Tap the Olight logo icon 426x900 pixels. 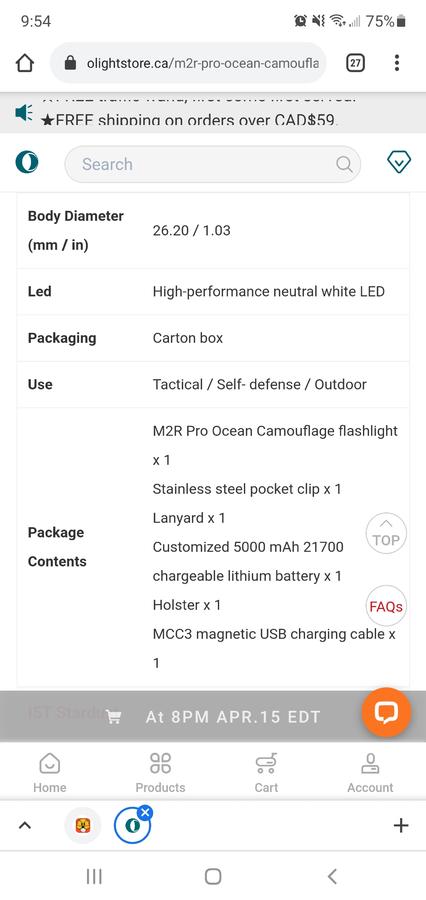pos(26,164)
